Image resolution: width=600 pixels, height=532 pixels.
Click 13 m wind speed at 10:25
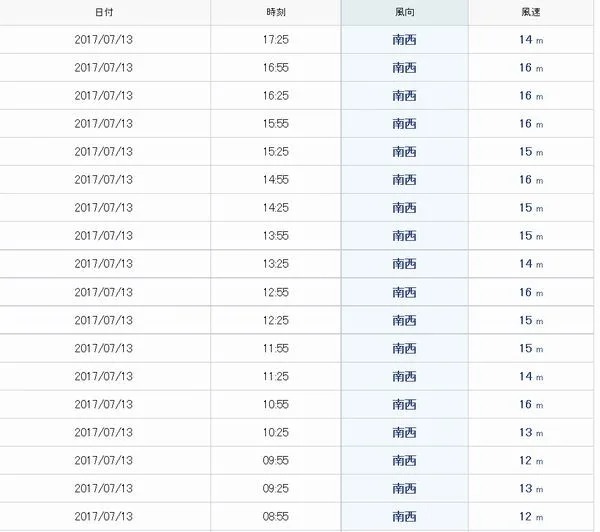coord(531,432)
